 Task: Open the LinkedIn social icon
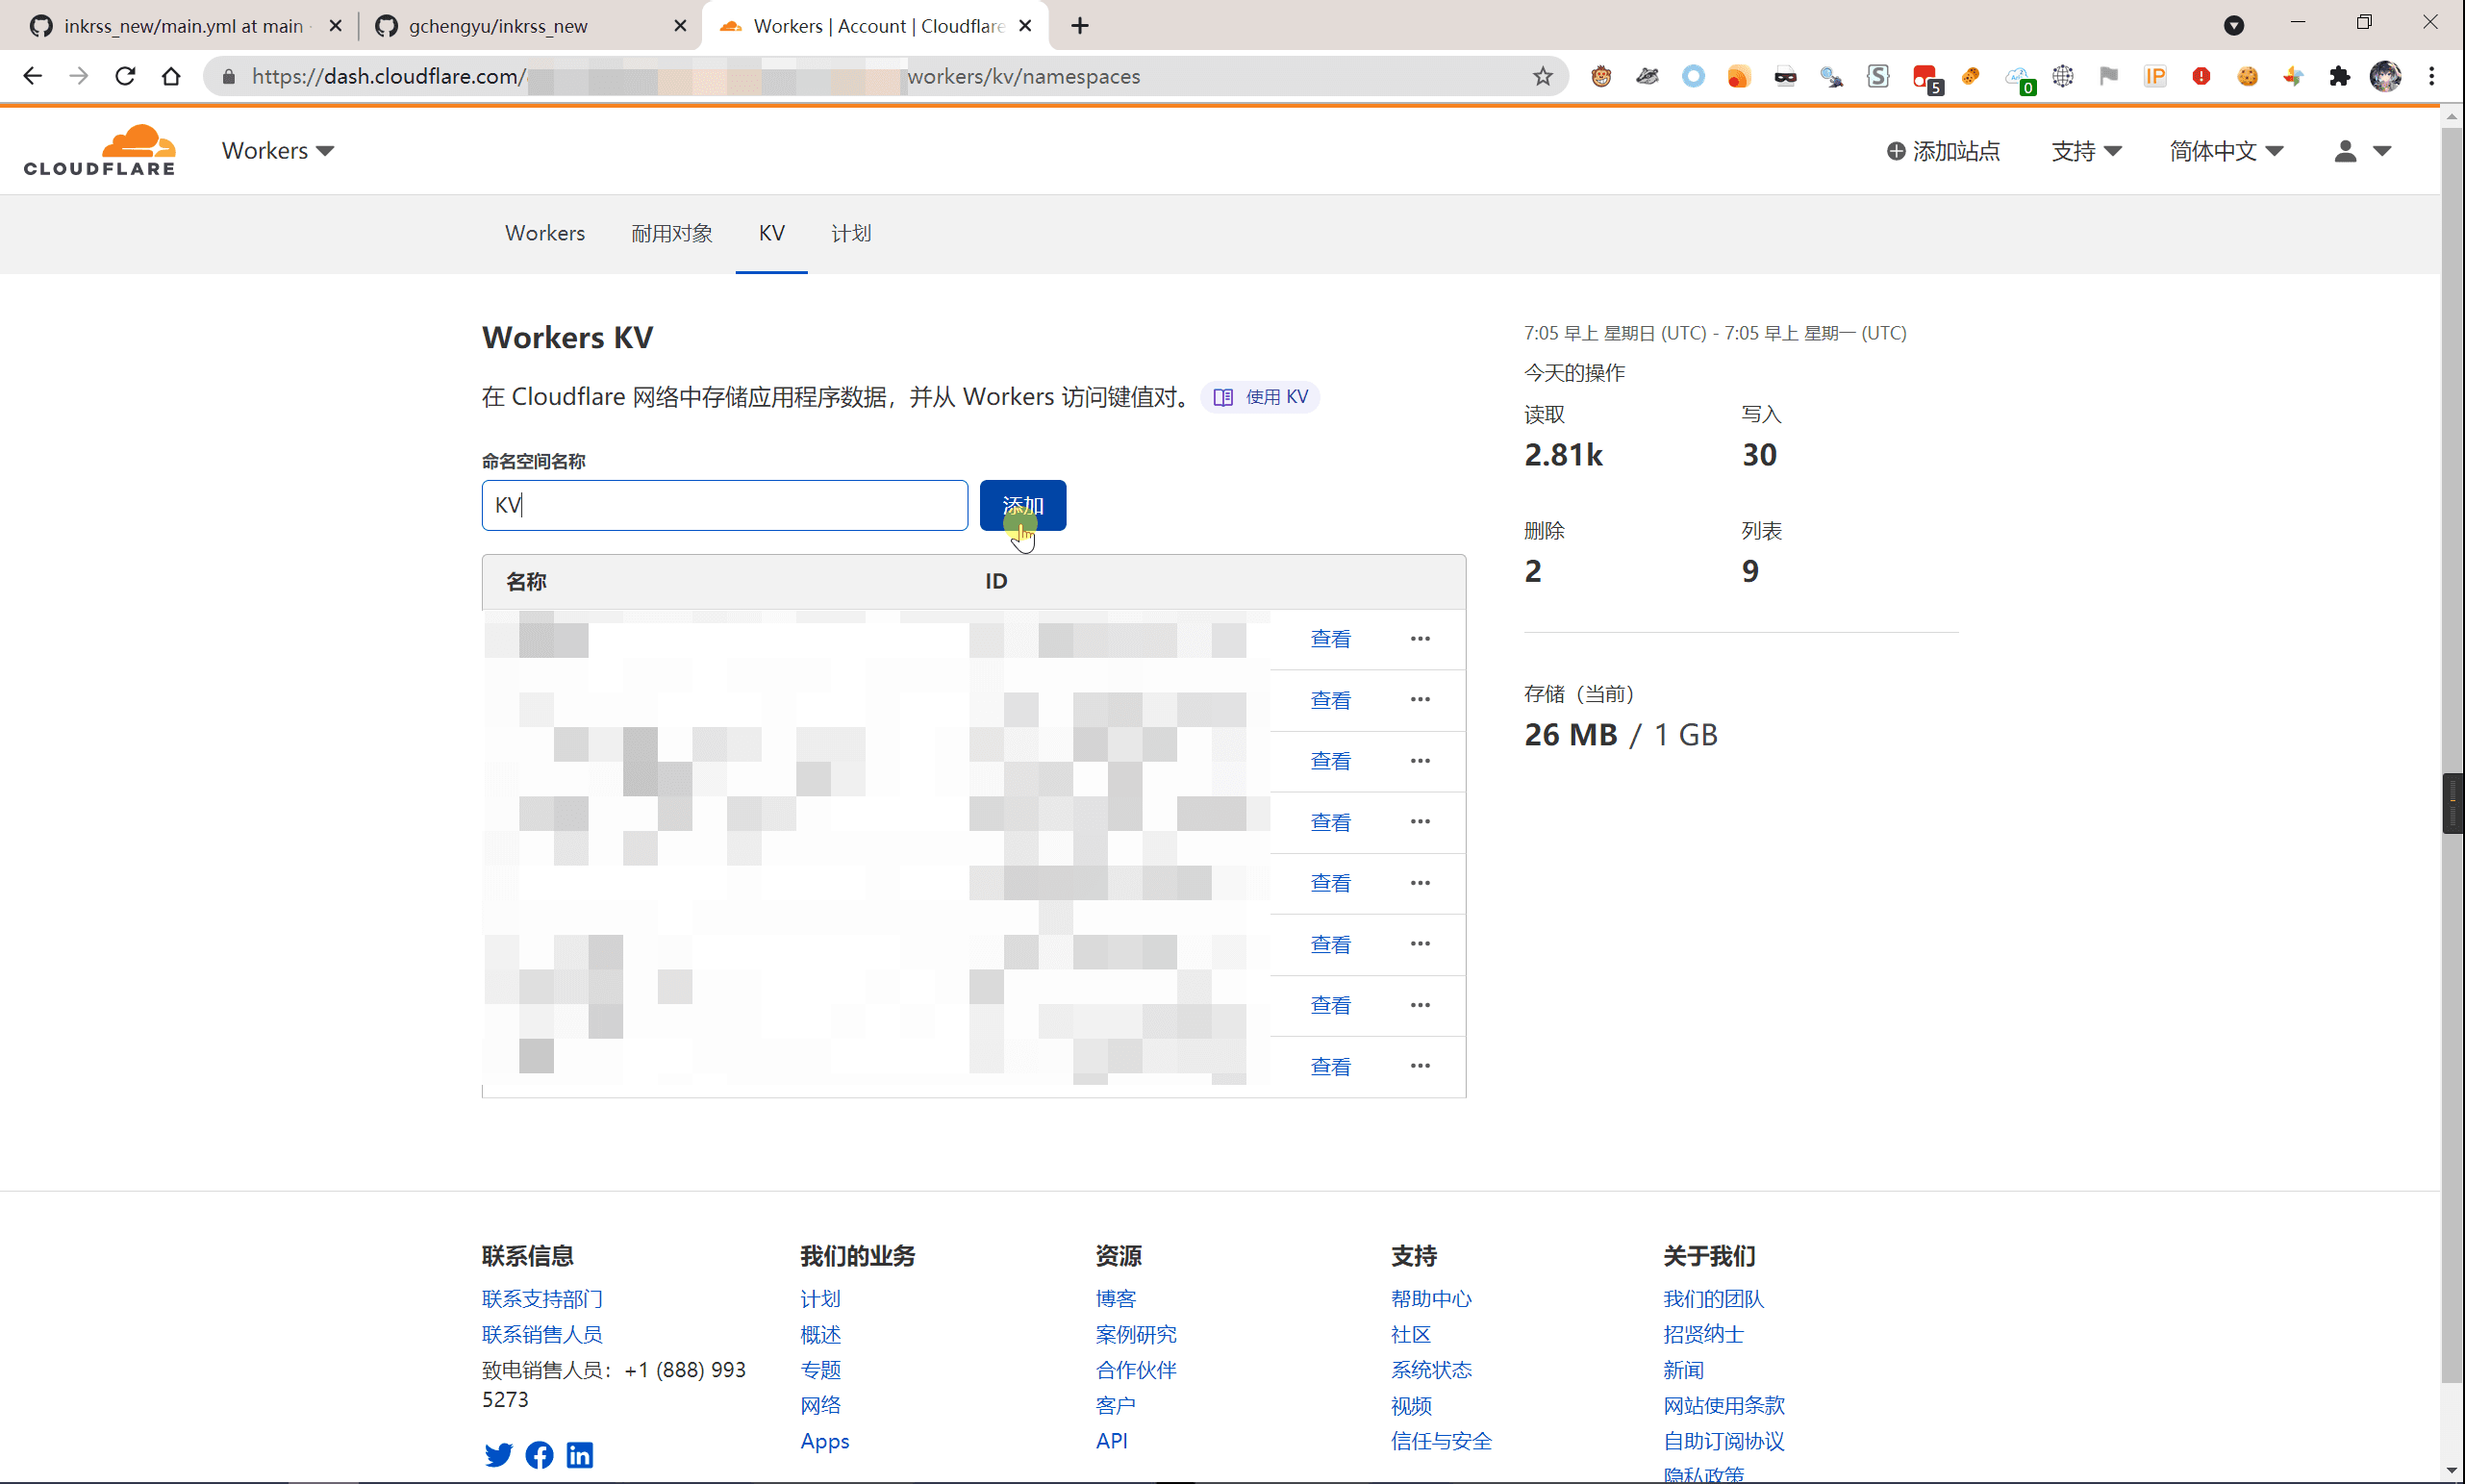[580, 1455]
